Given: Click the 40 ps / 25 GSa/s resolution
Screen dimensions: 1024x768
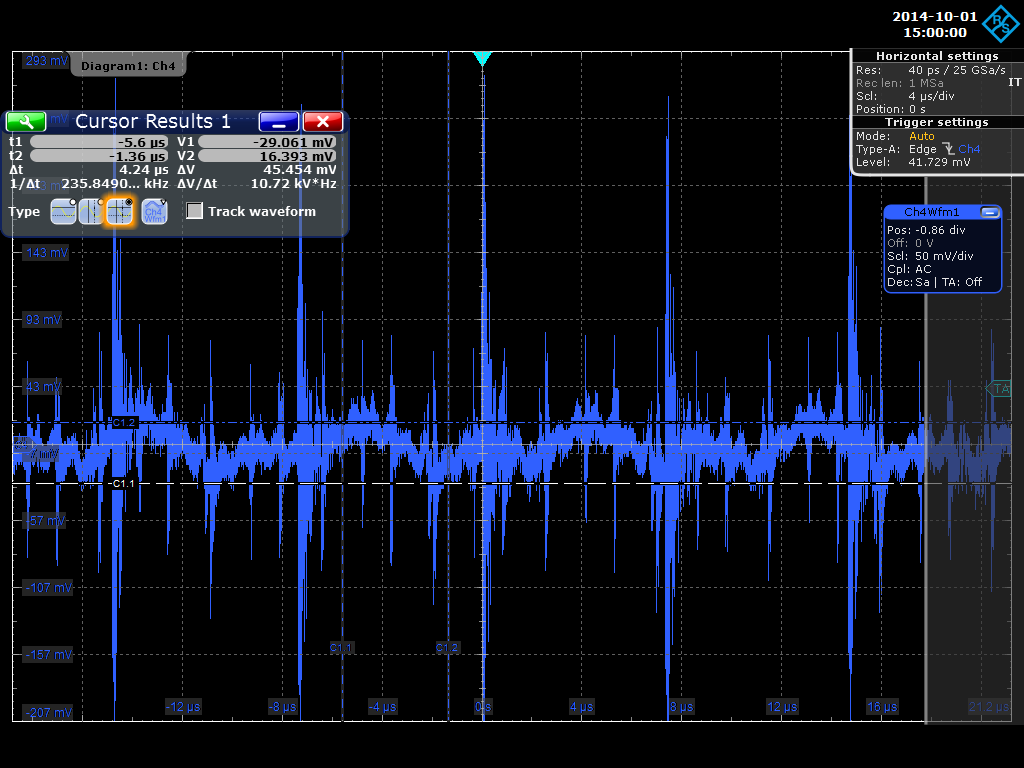Looking at the screenshot, I should [957, 70].
